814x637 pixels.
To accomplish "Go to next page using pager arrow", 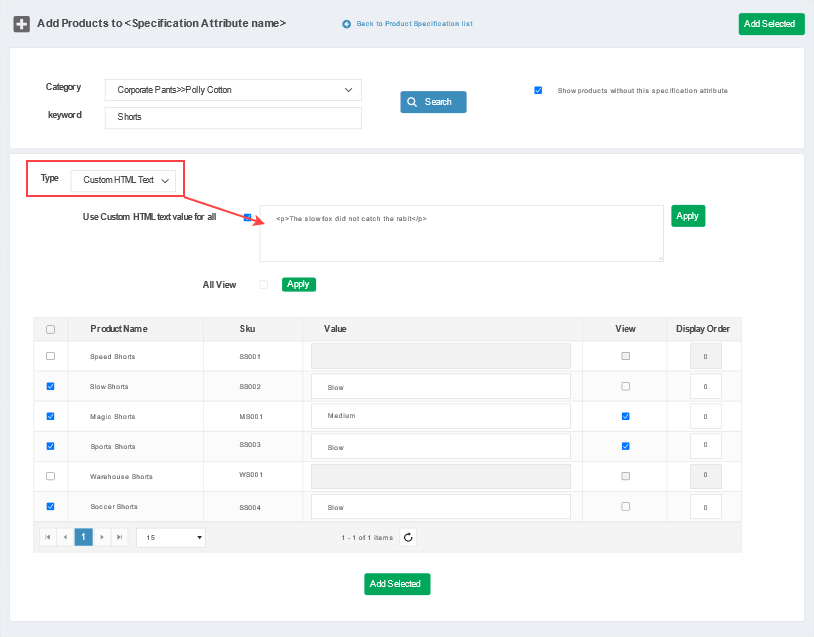I will pos(102,537).
